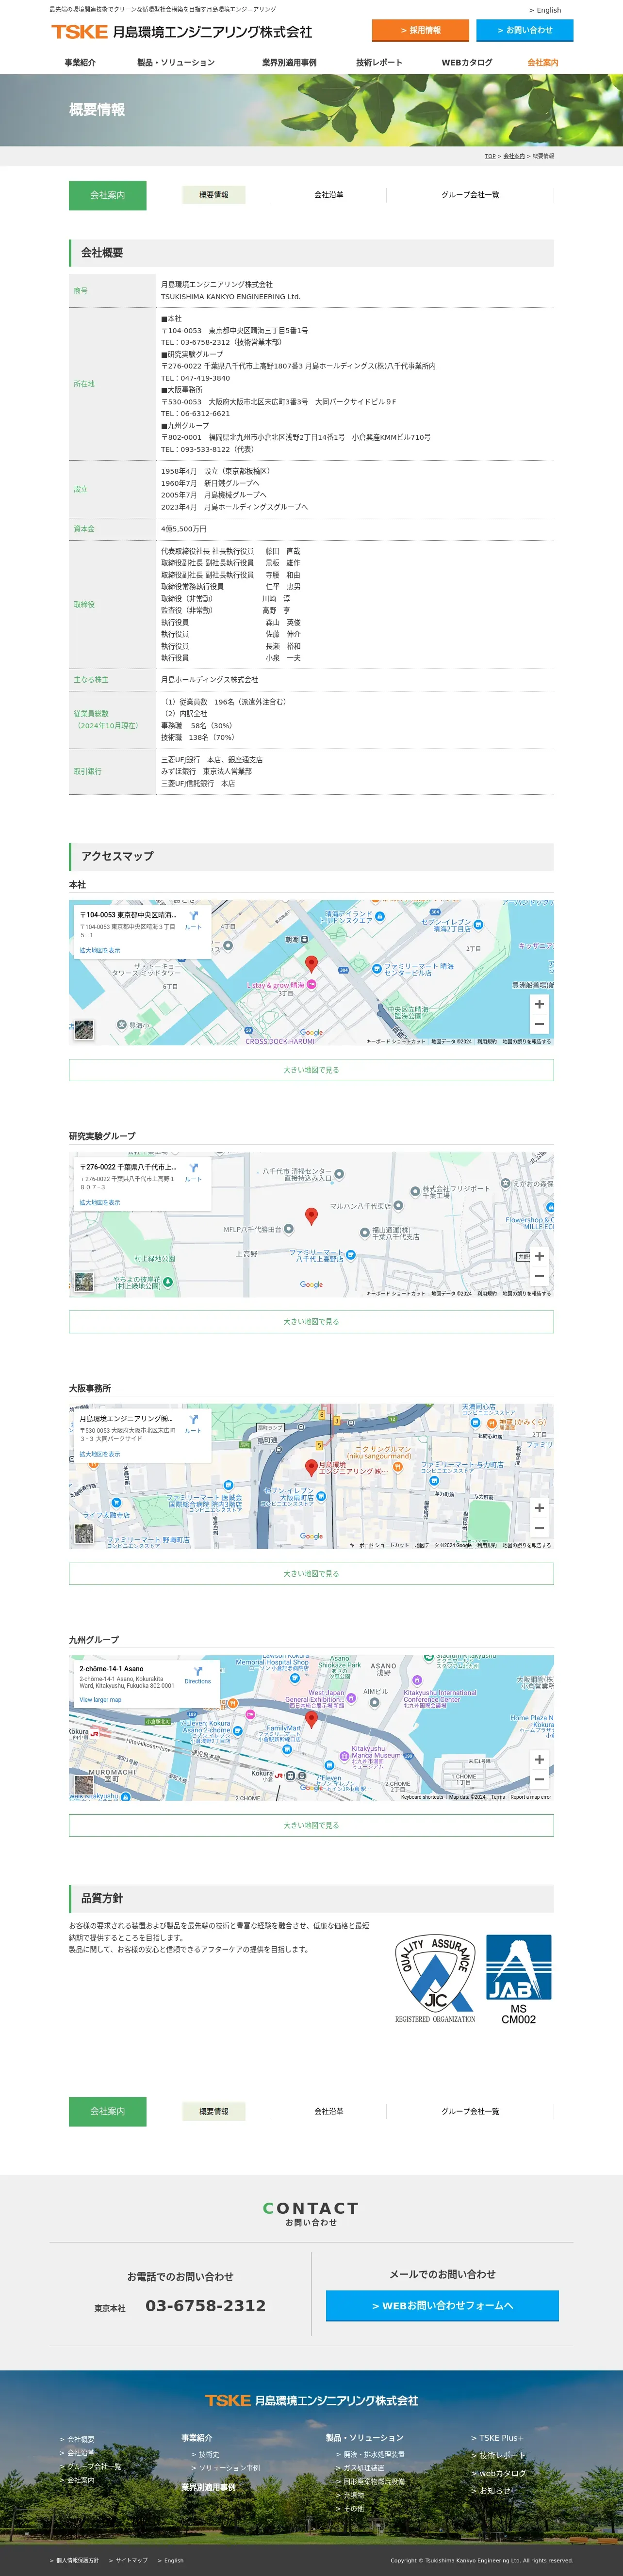Click the lower green 会社案内 button
The height and width of the screenshot is (2576, 623).
coord(108,2111)
